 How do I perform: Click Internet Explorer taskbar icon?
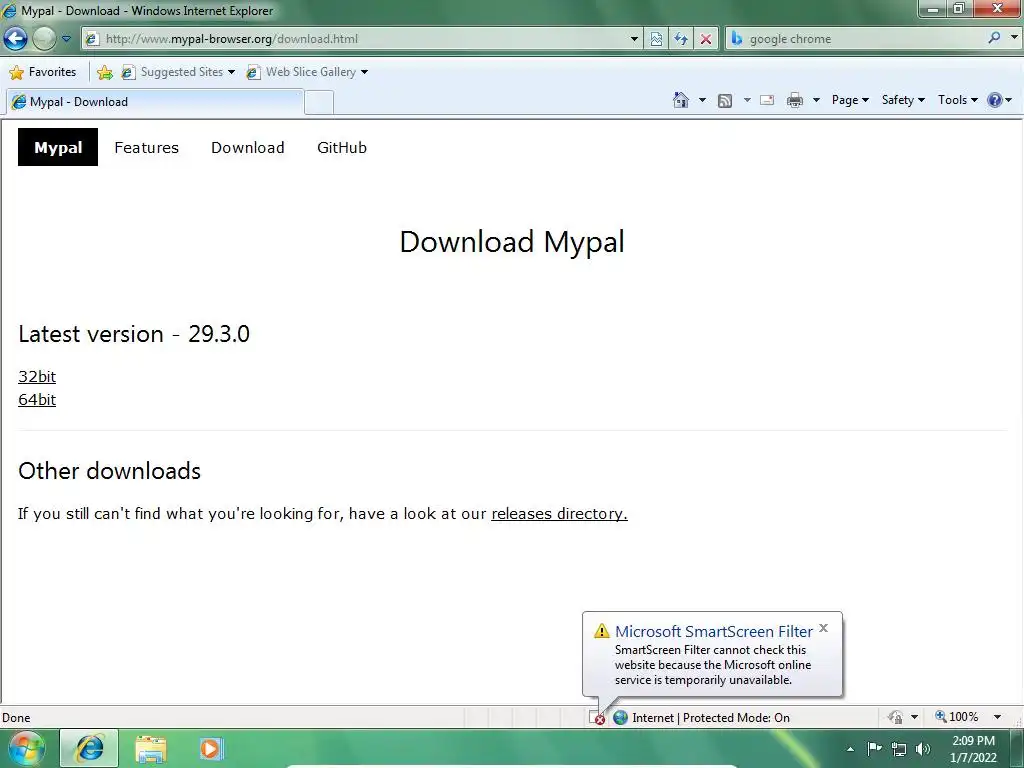coord(89,748)
